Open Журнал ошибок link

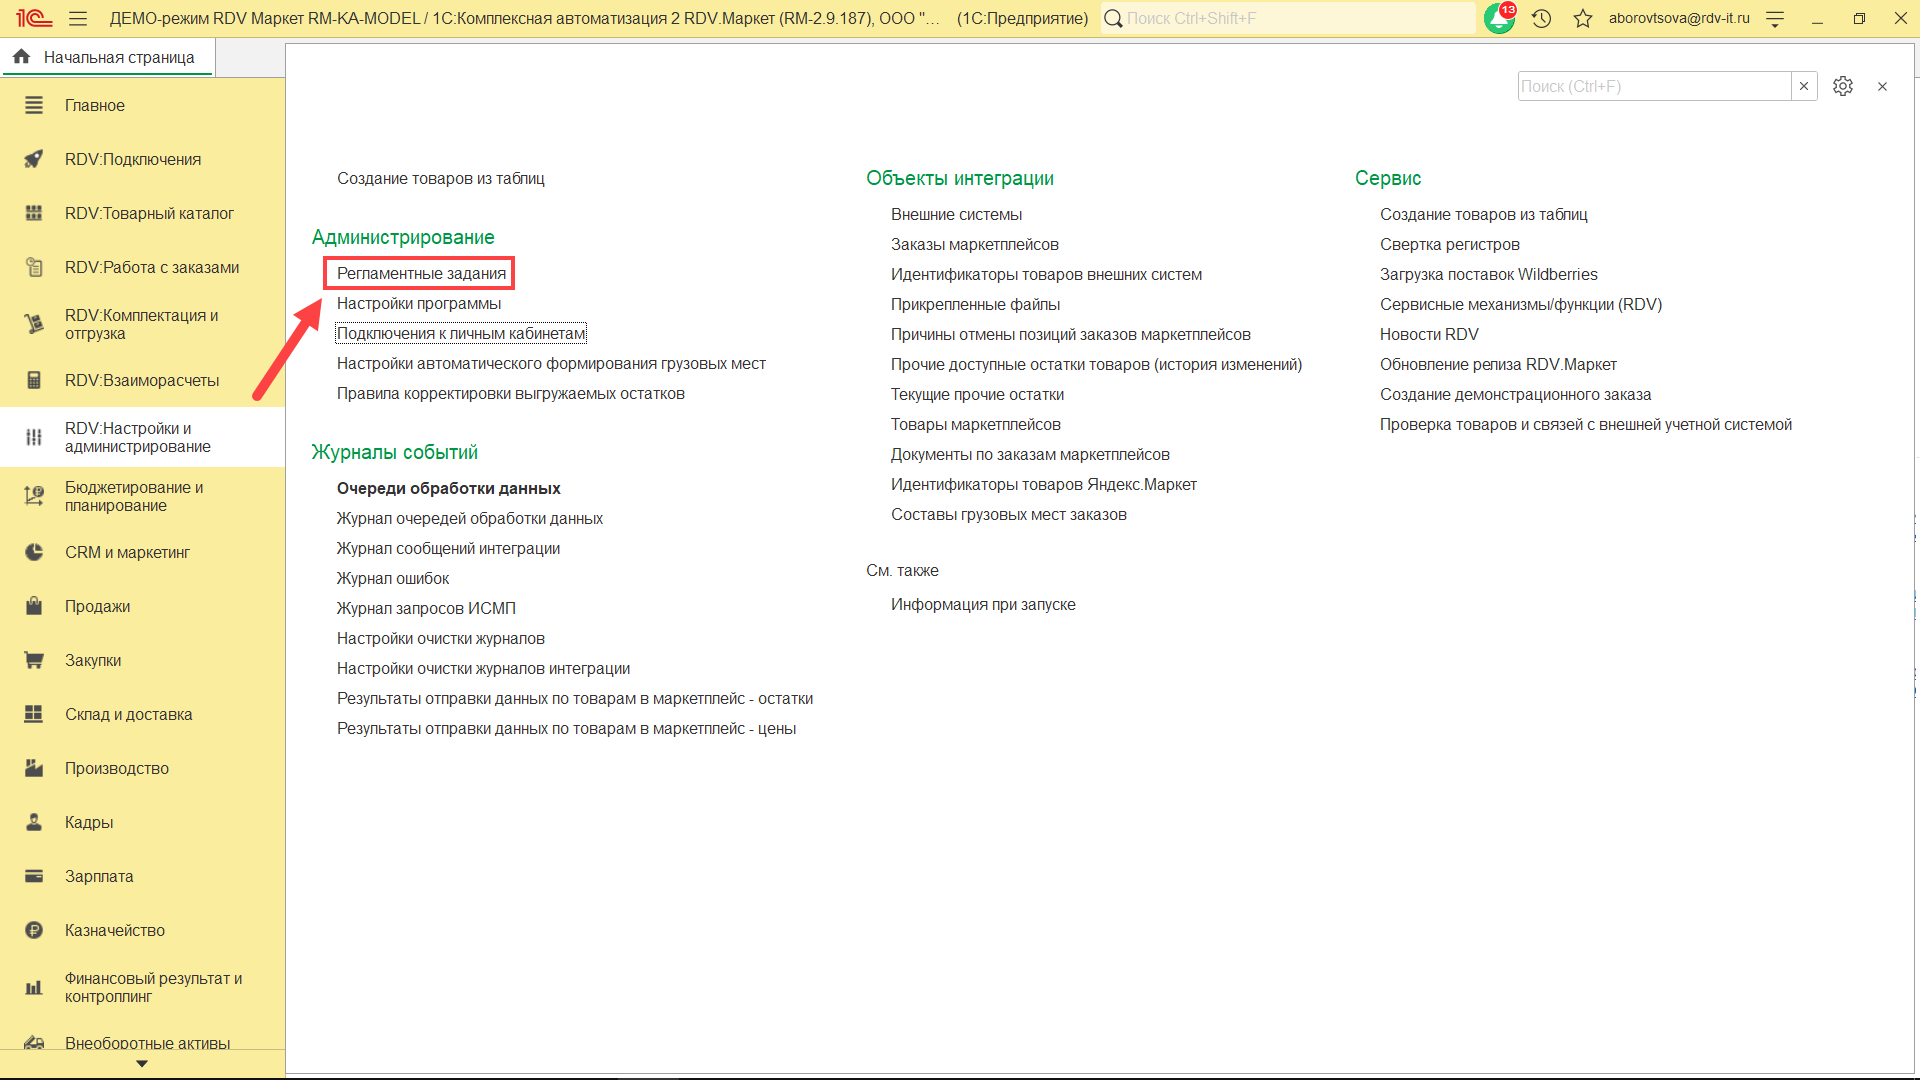click(x=393, y=578)
